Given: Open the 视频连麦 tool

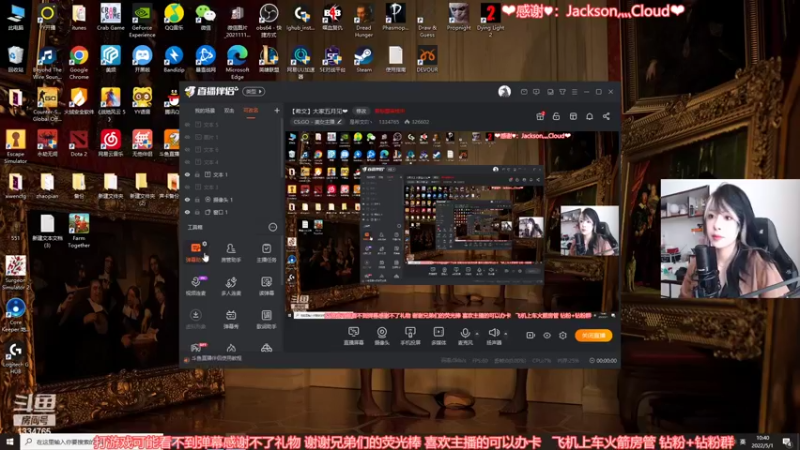Looking at the screenshot, I should tap(195, 286).
